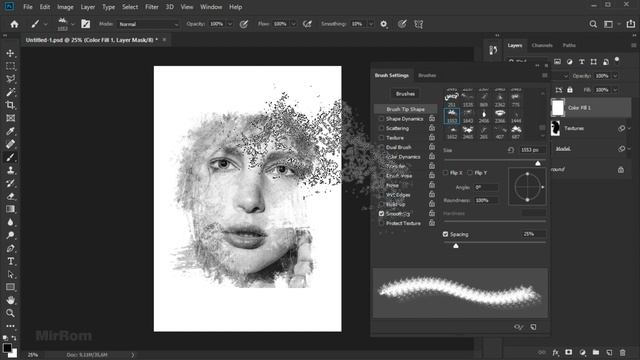Click the Home icon in options bar
The height and width of the screenshot is (360, 640).
click(x=14, y=24)
